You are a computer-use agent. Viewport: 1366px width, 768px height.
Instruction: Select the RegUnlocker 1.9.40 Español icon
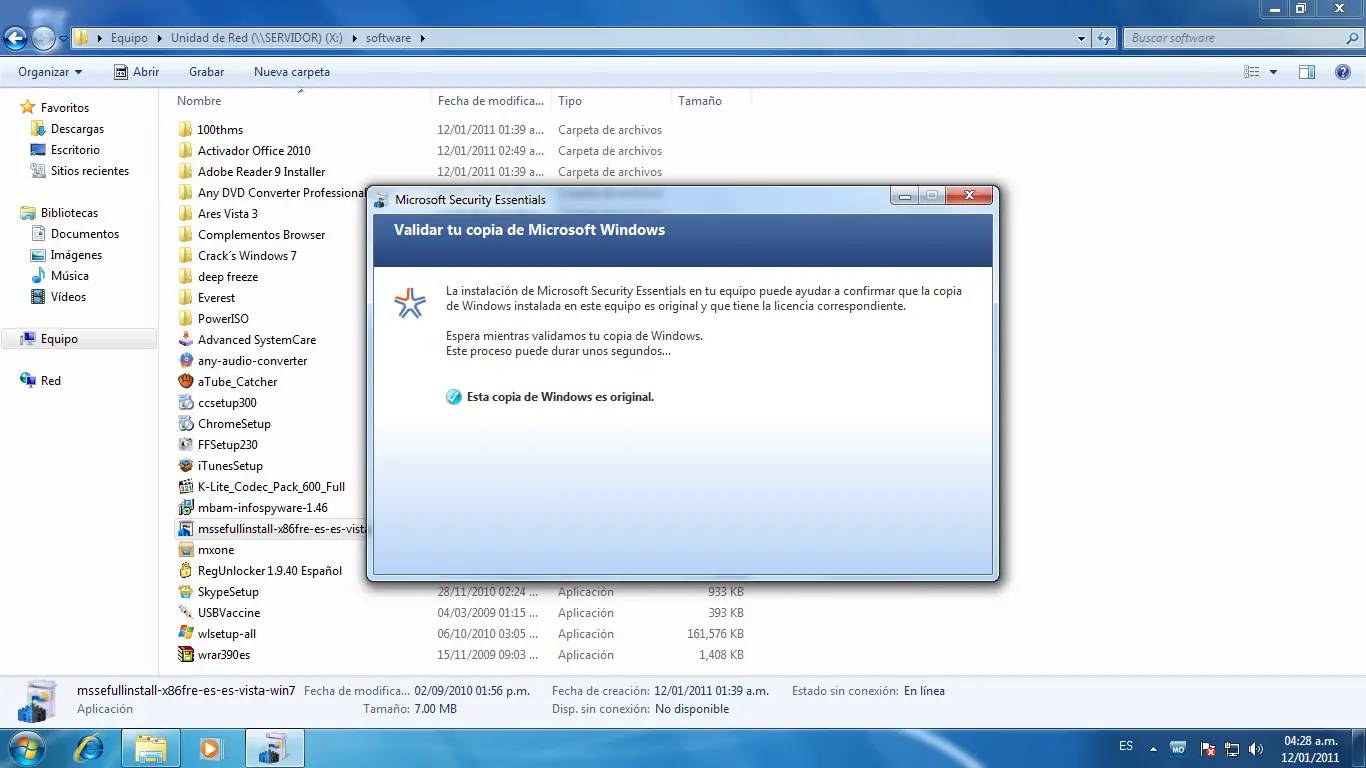click(185, 570)
